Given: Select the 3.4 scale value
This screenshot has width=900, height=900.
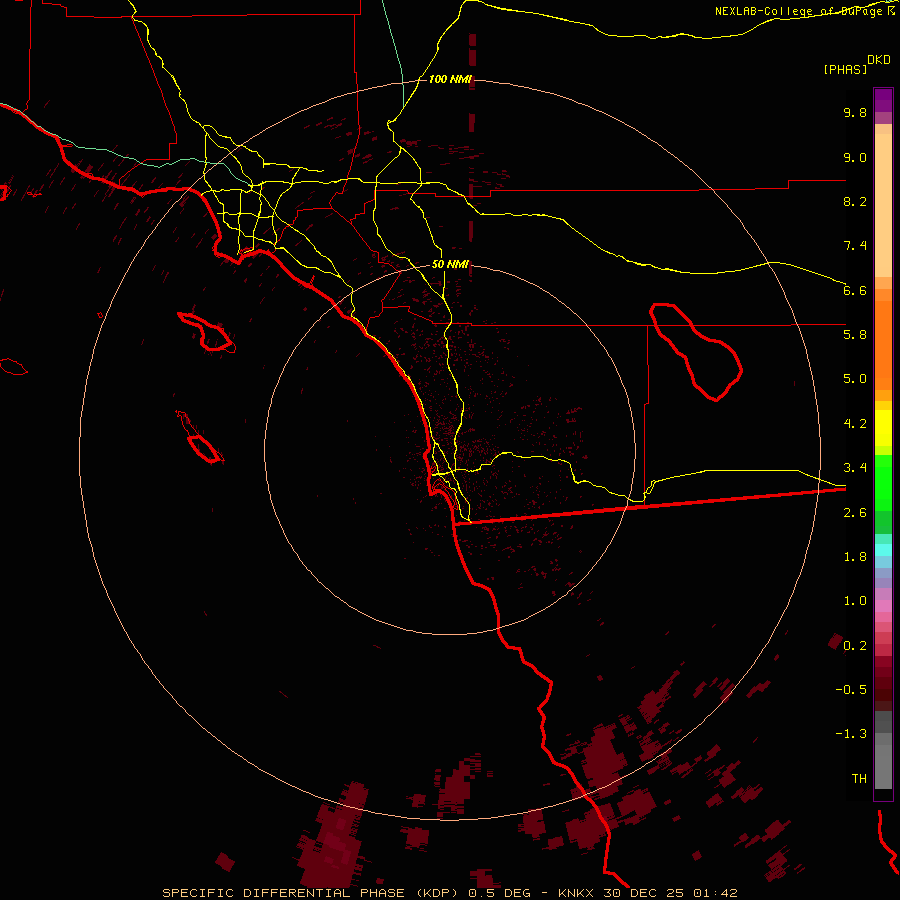Looking at the screenshot, I should click(855, 468).
